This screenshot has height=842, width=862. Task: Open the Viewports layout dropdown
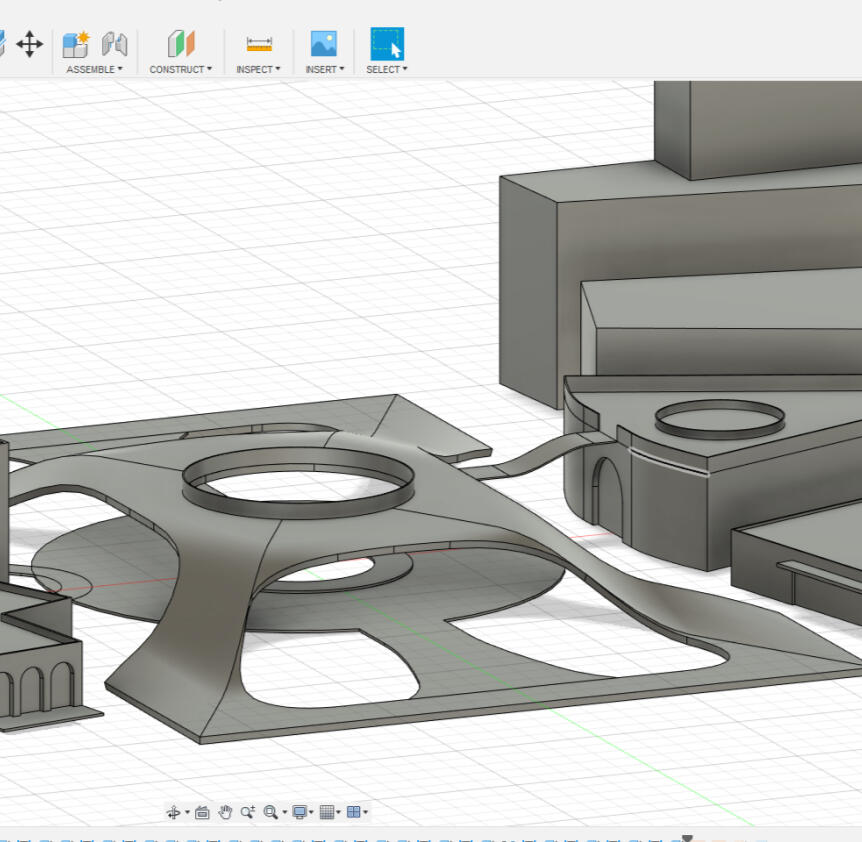coord(356,812)
